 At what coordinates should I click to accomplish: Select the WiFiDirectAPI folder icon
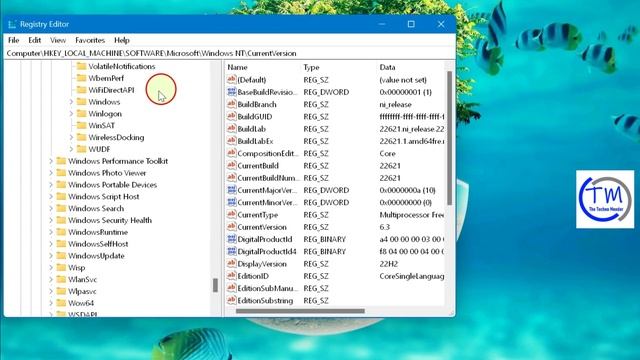tap(81, 90)
